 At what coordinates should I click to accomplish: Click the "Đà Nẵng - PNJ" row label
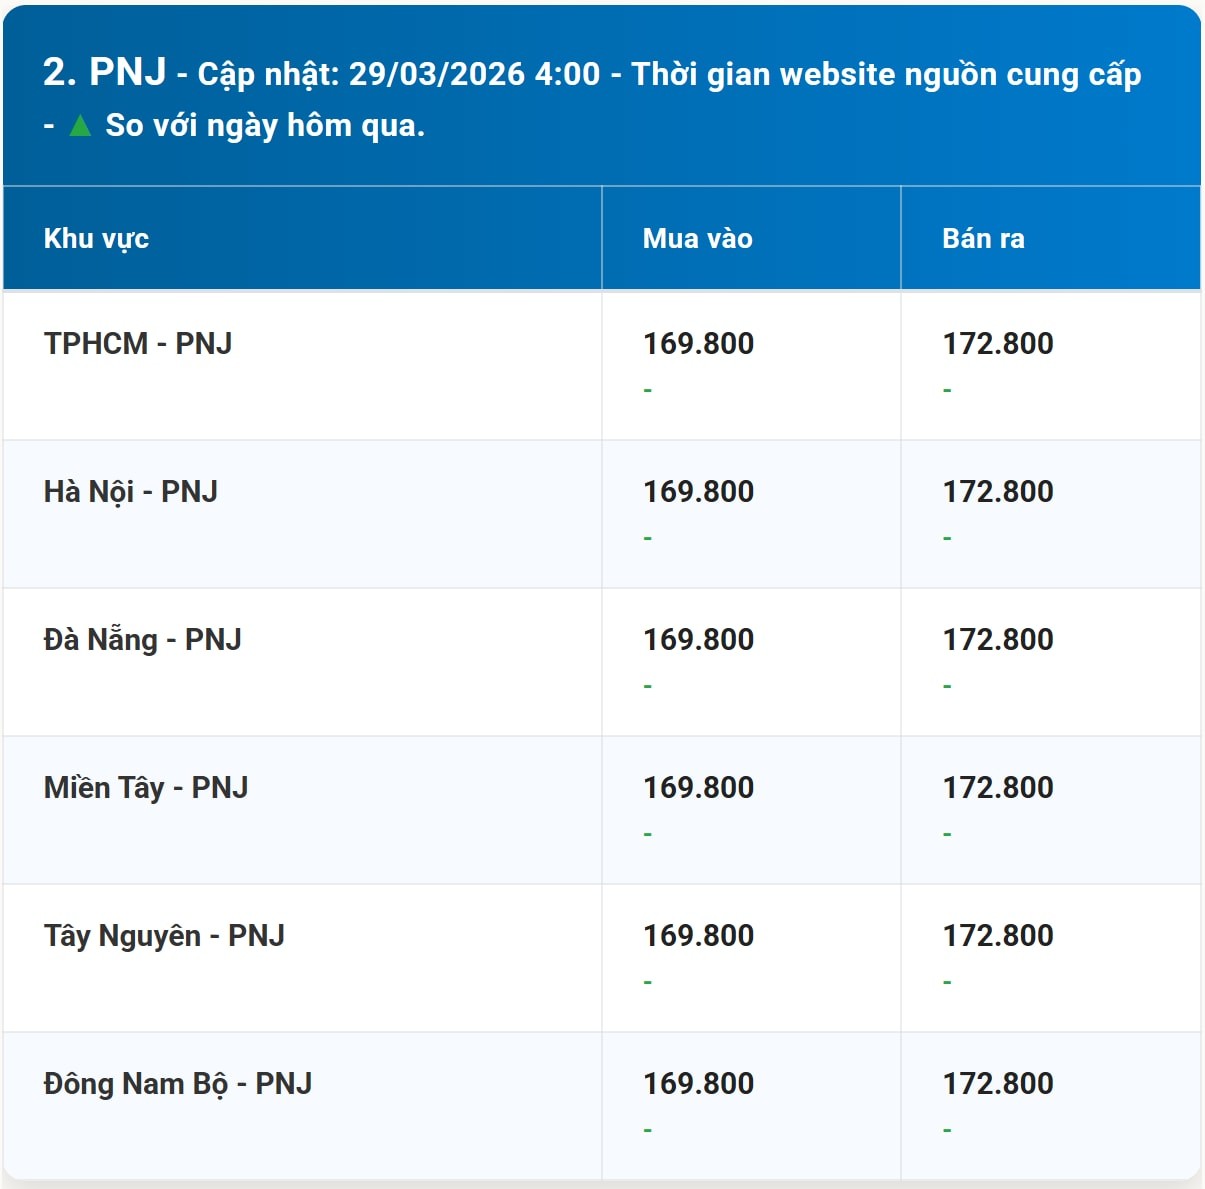click(x=143, y=639)
